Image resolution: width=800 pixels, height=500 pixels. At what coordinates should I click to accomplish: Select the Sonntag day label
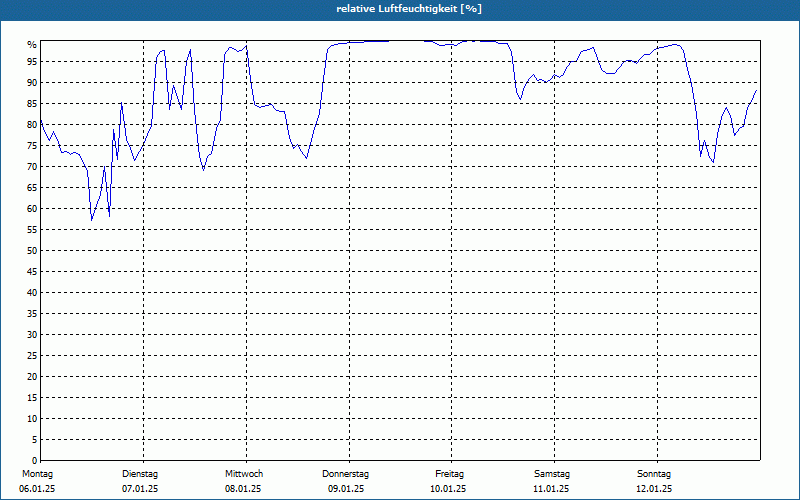coord(654,474)
